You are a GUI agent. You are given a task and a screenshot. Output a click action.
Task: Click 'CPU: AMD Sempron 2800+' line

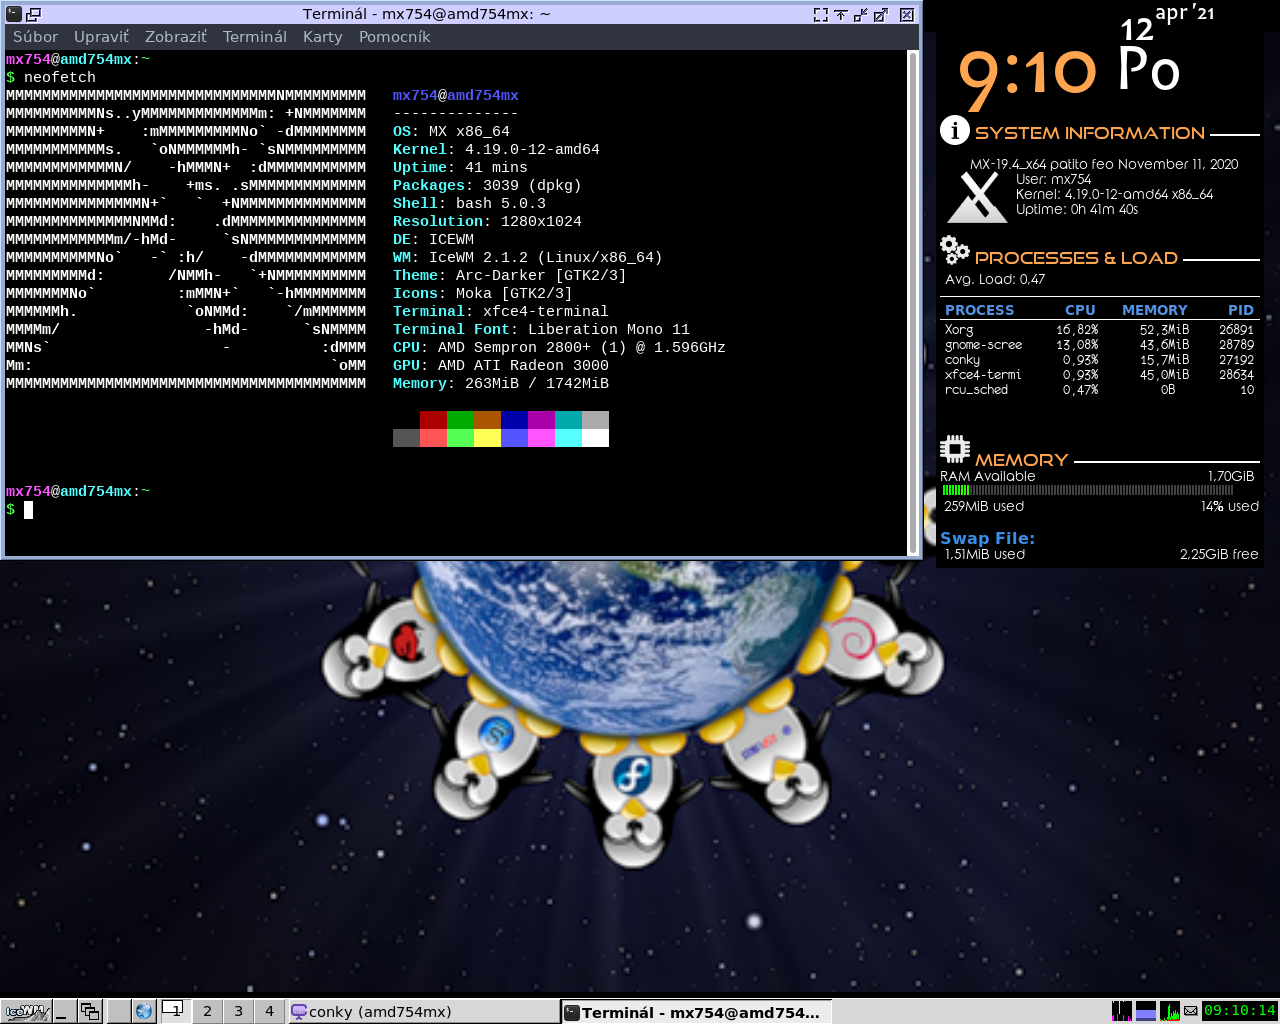coord(559,348)
